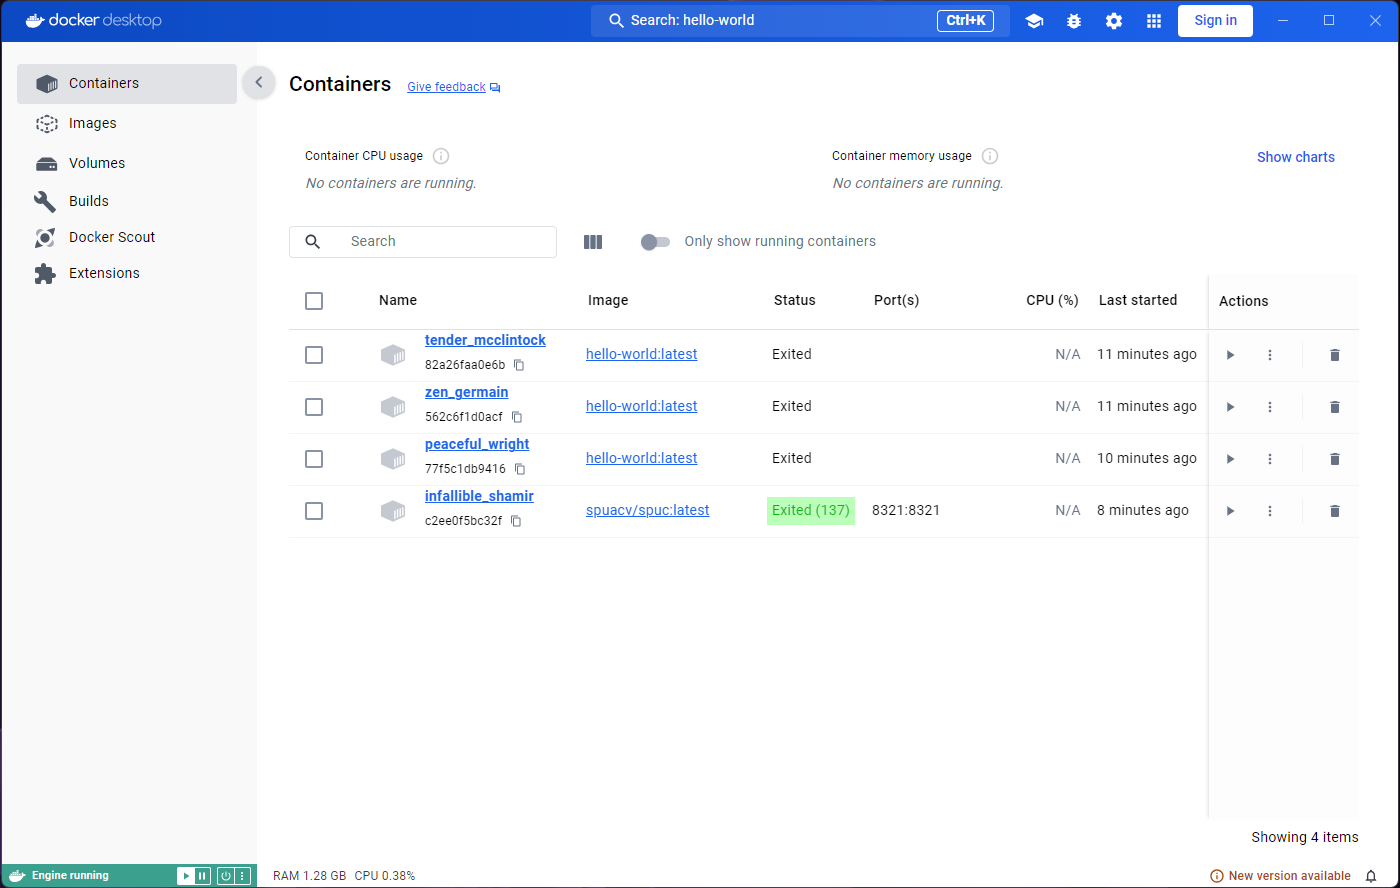Click the Show charts link
This screenshot has height=888, width=1400.
pyautogui.click(x=1295, y=157)
